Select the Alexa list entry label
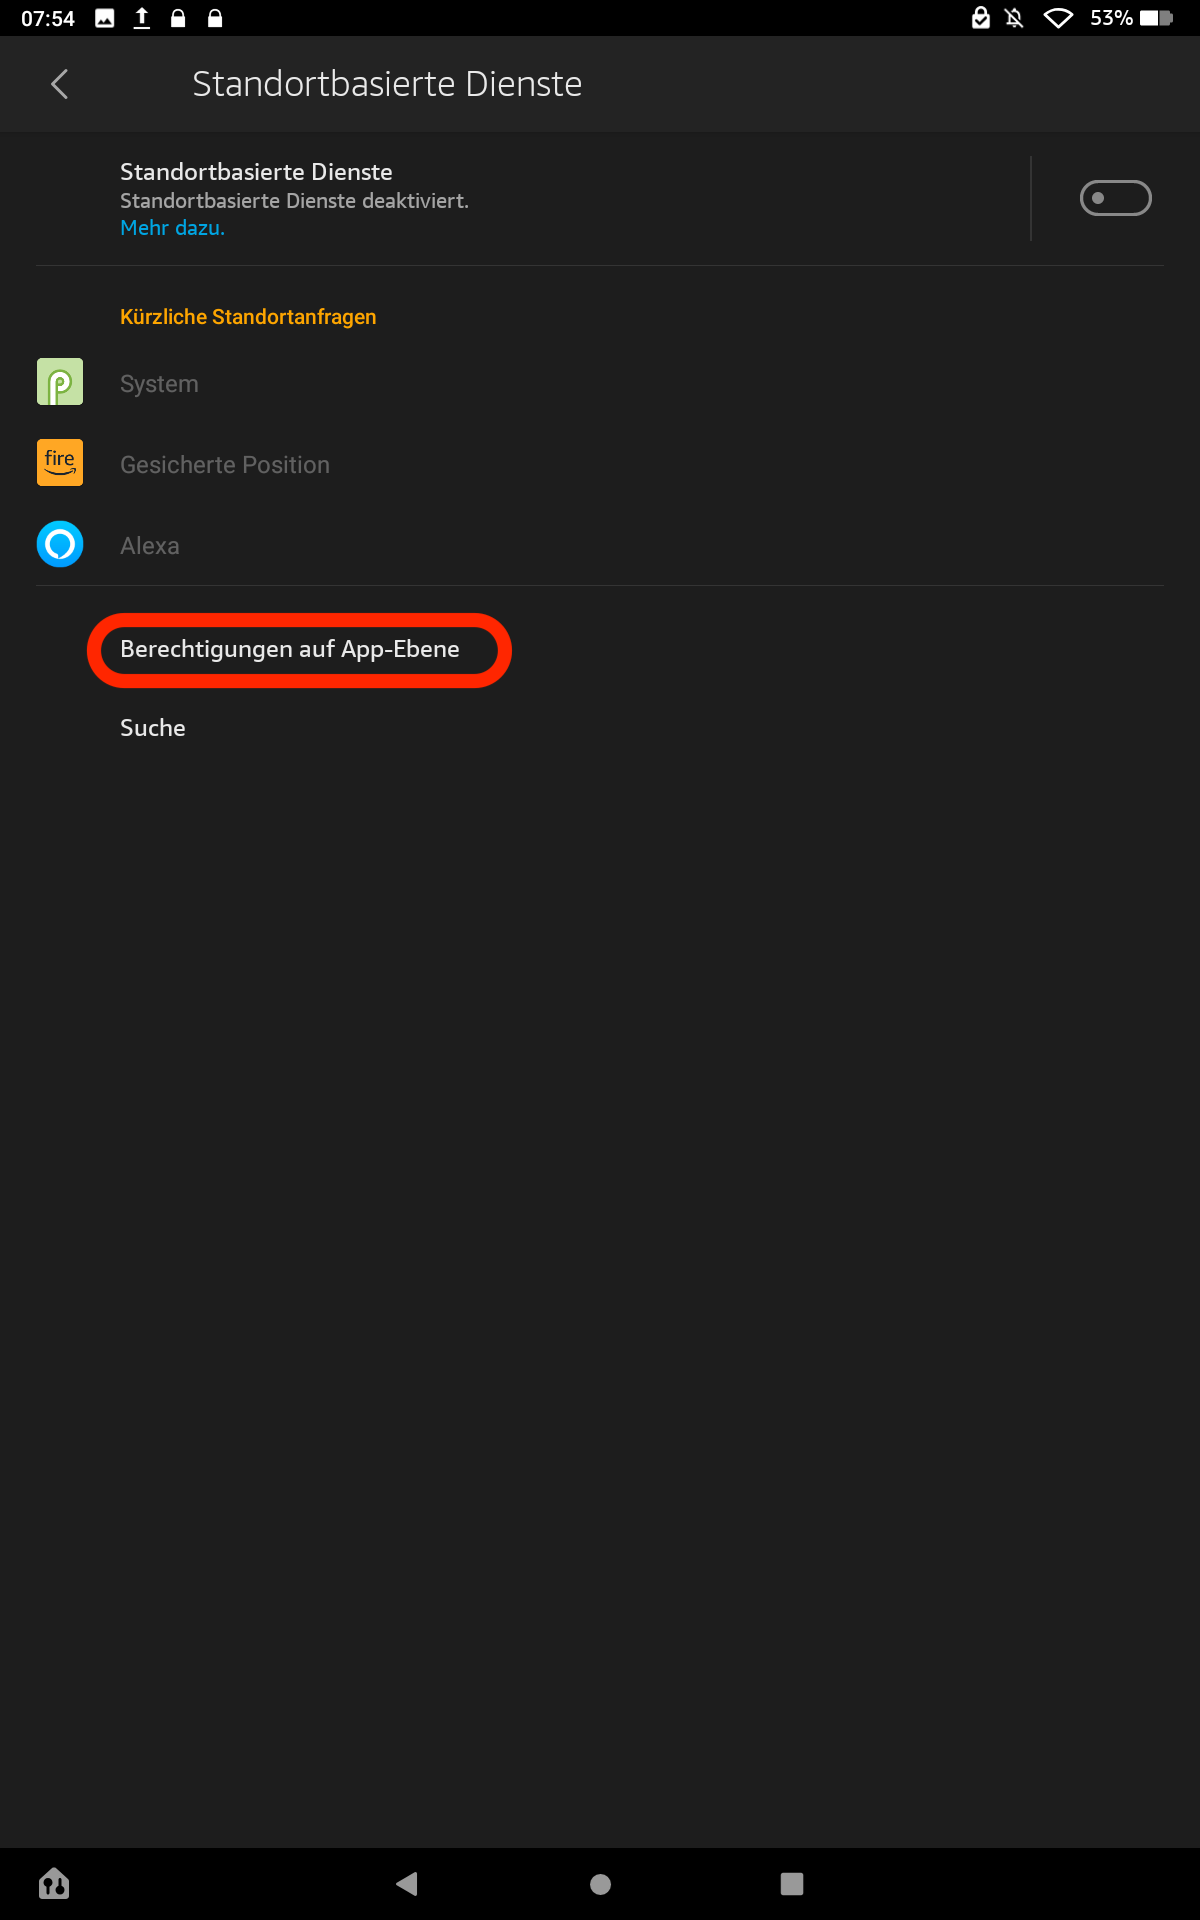This screenshot has width=1200, height=1920. (x=150, y=546)
